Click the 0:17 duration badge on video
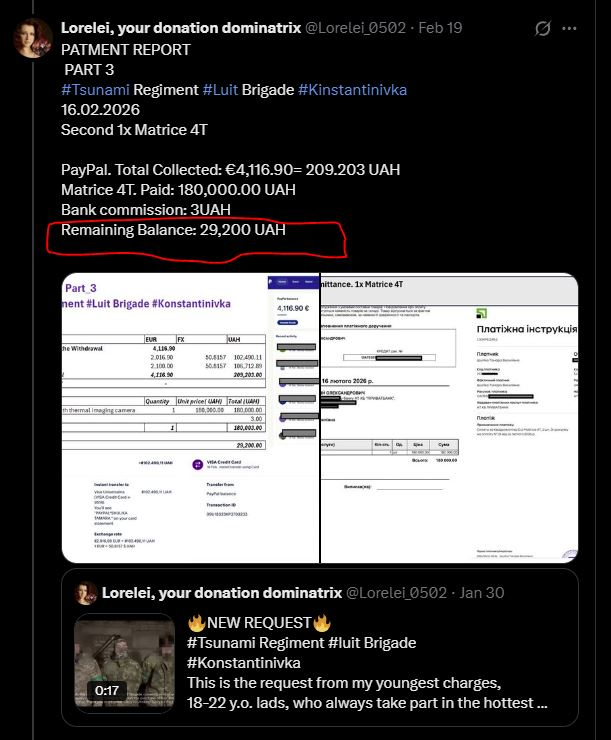 click(107, 690)
